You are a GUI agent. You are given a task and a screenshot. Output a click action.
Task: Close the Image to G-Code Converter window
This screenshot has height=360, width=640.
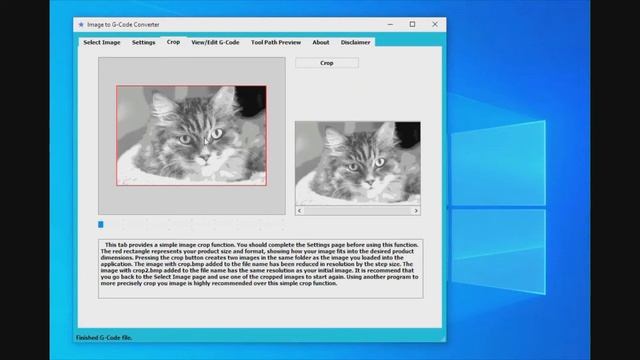tap(435, 24)
